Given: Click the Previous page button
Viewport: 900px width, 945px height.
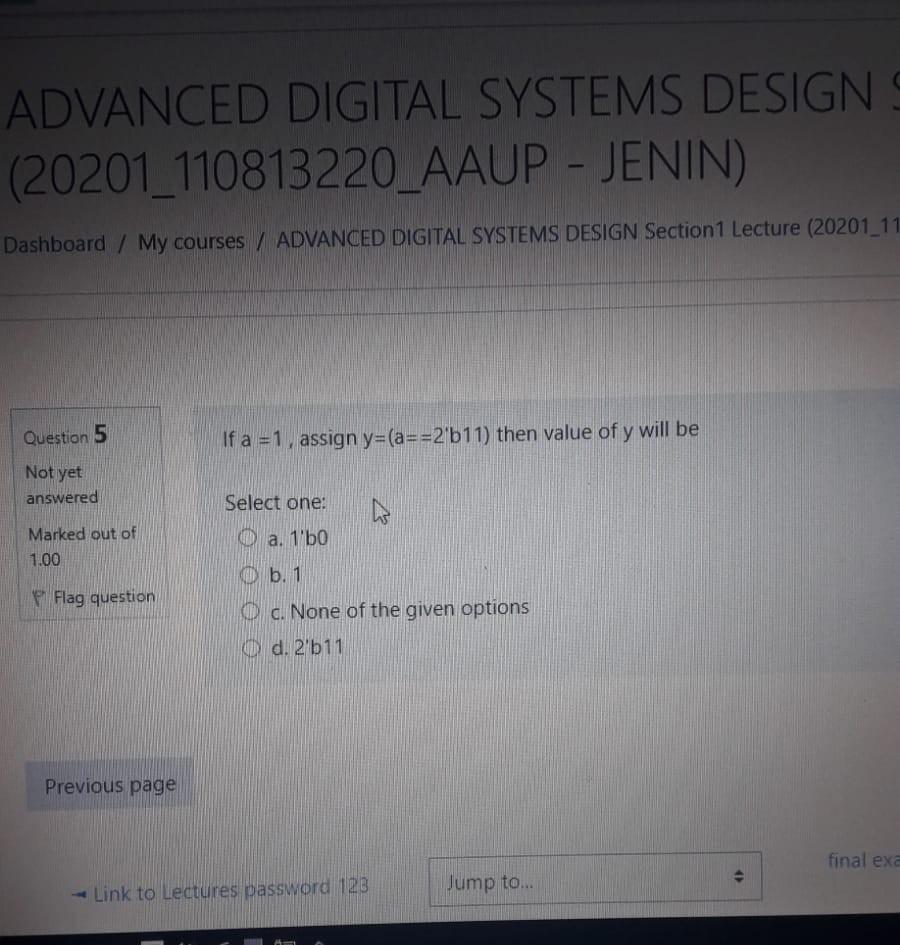Looking at the screenshot, I should pos(110,786).
